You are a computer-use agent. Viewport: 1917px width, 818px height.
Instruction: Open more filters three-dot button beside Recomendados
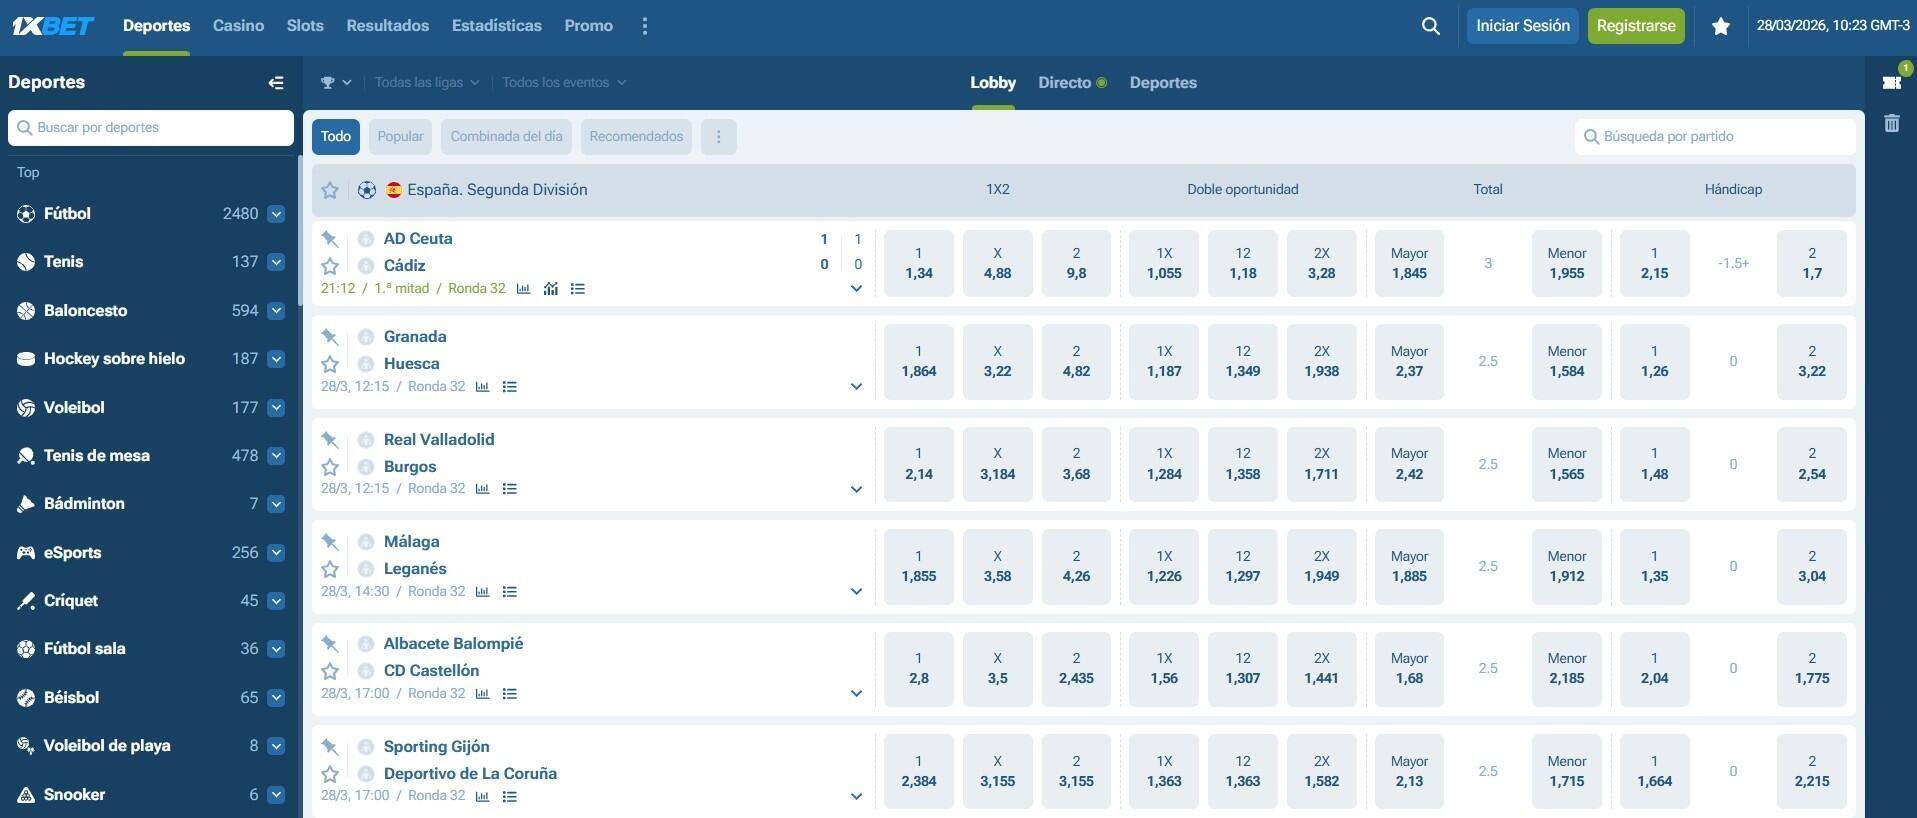tap(718, 137)
